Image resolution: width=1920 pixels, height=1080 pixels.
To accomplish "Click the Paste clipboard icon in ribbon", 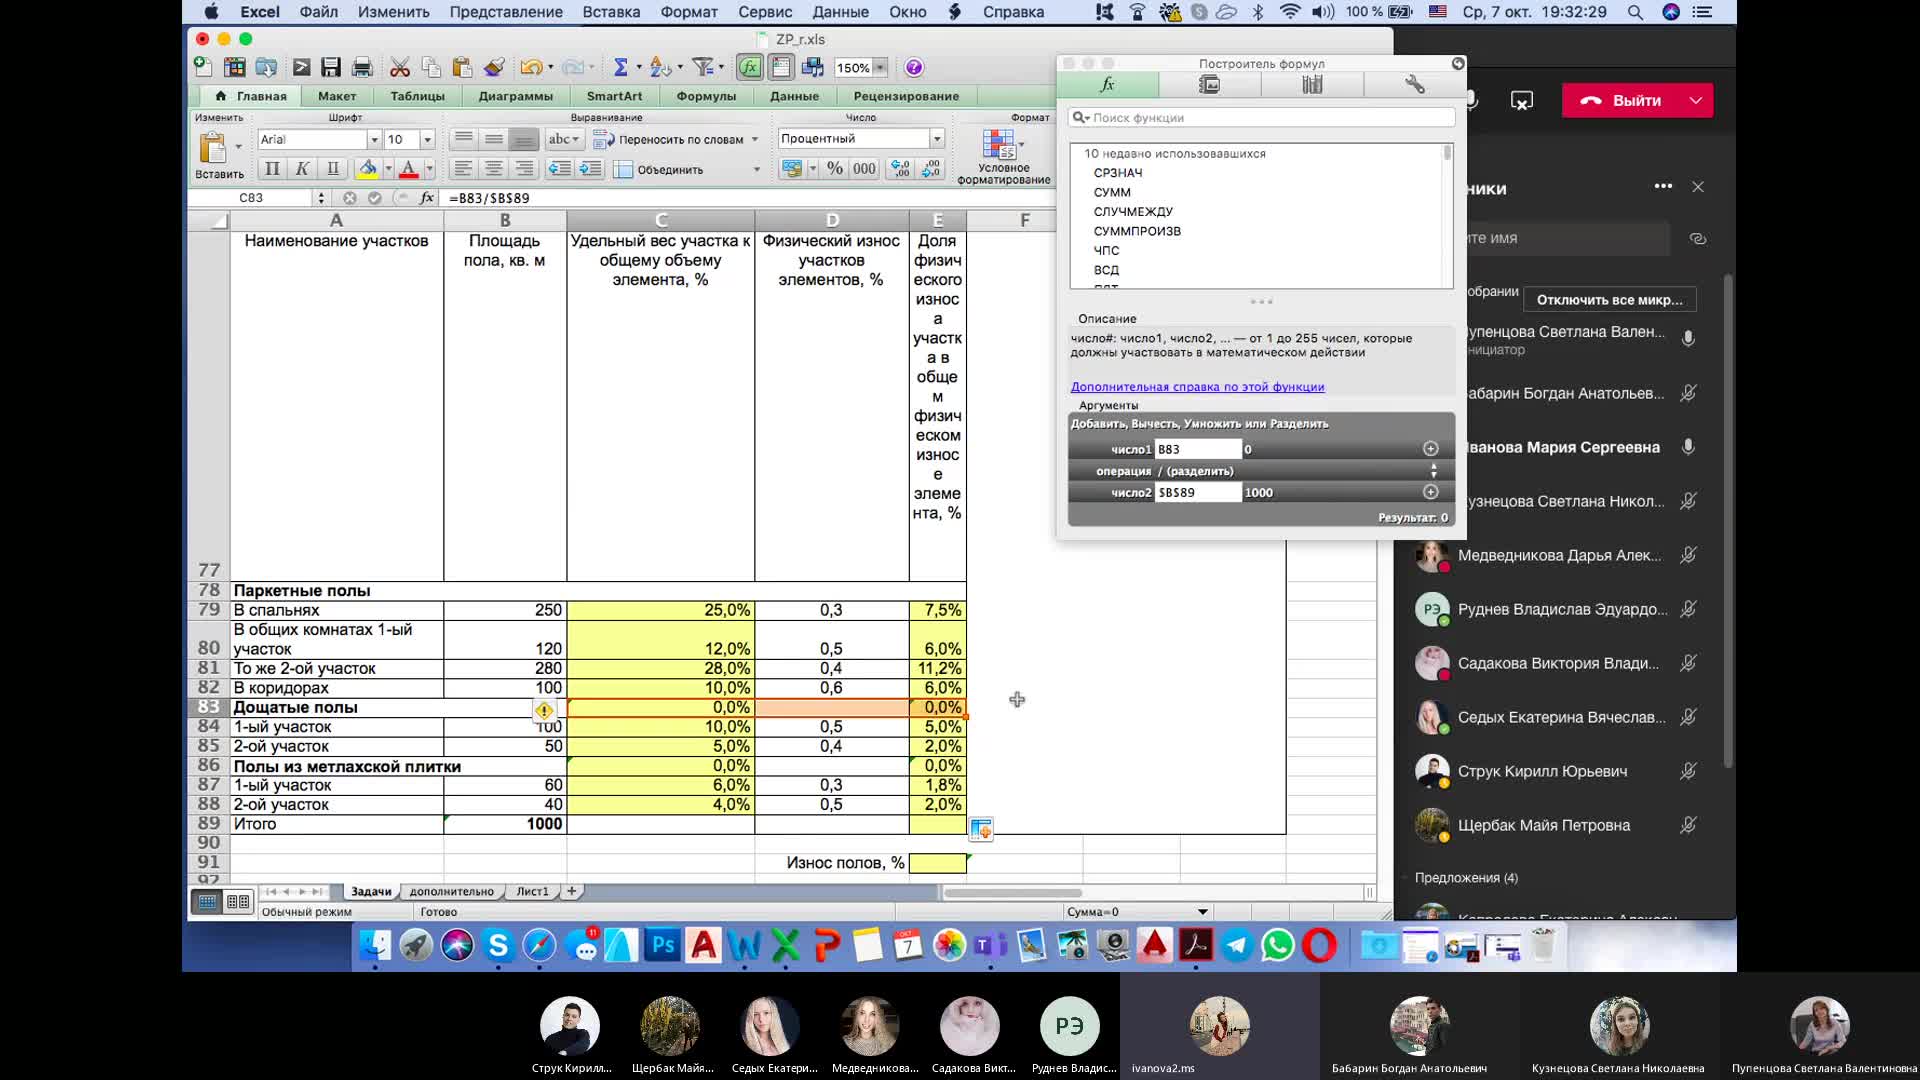I will pyautogui.click(x=212, y=148).
